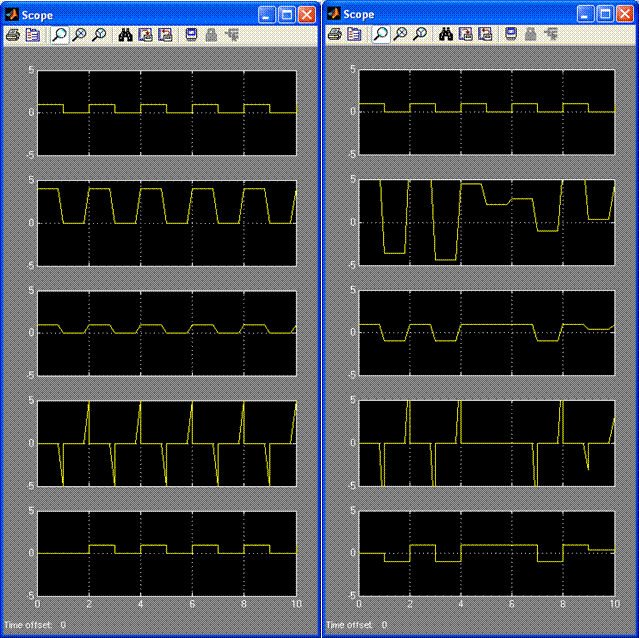Image resolution: width=639 pixels, height=638 pixels.
Task: Select Zoom X-axis tool in right Scope
Action: pos(401,34)
